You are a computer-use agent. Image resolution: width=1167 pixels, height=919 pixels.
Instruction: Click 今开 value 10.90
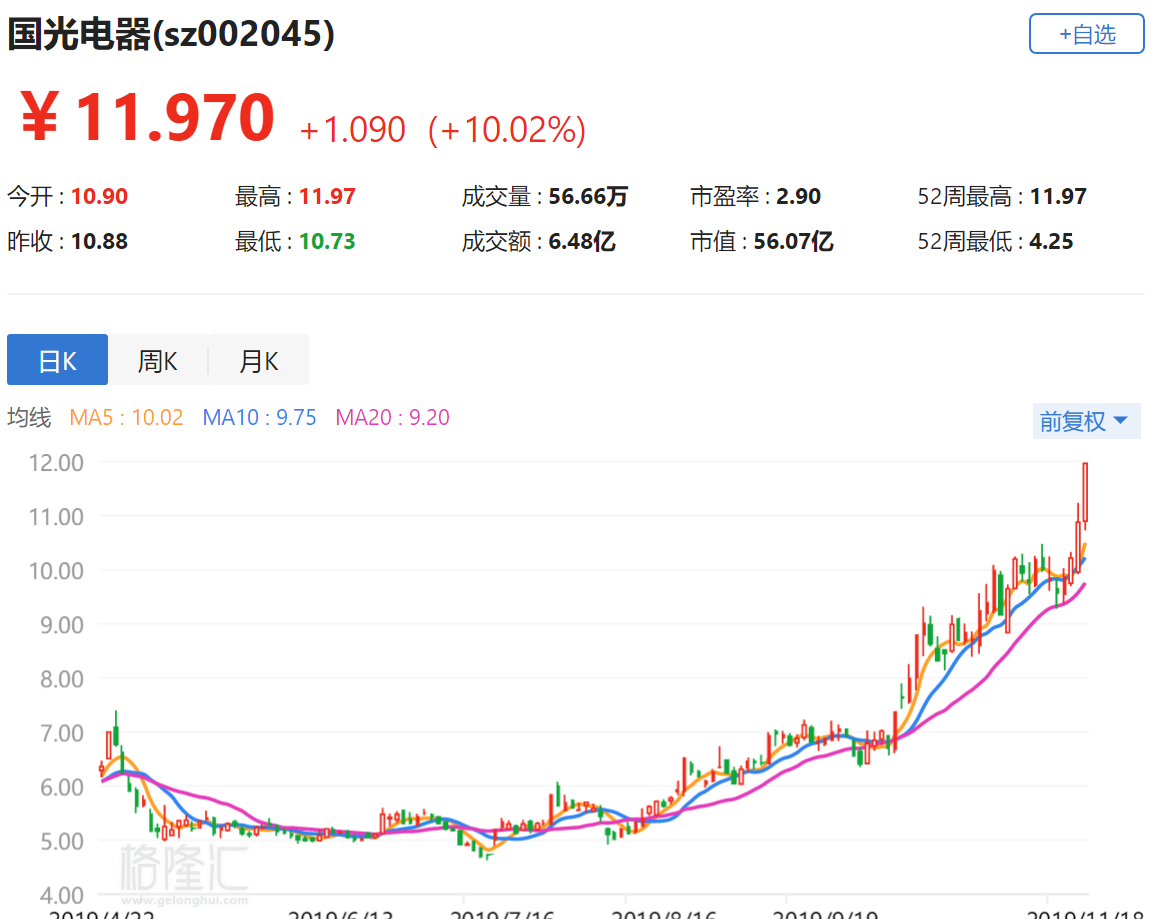pyautogui.click(x=99, y=196)
